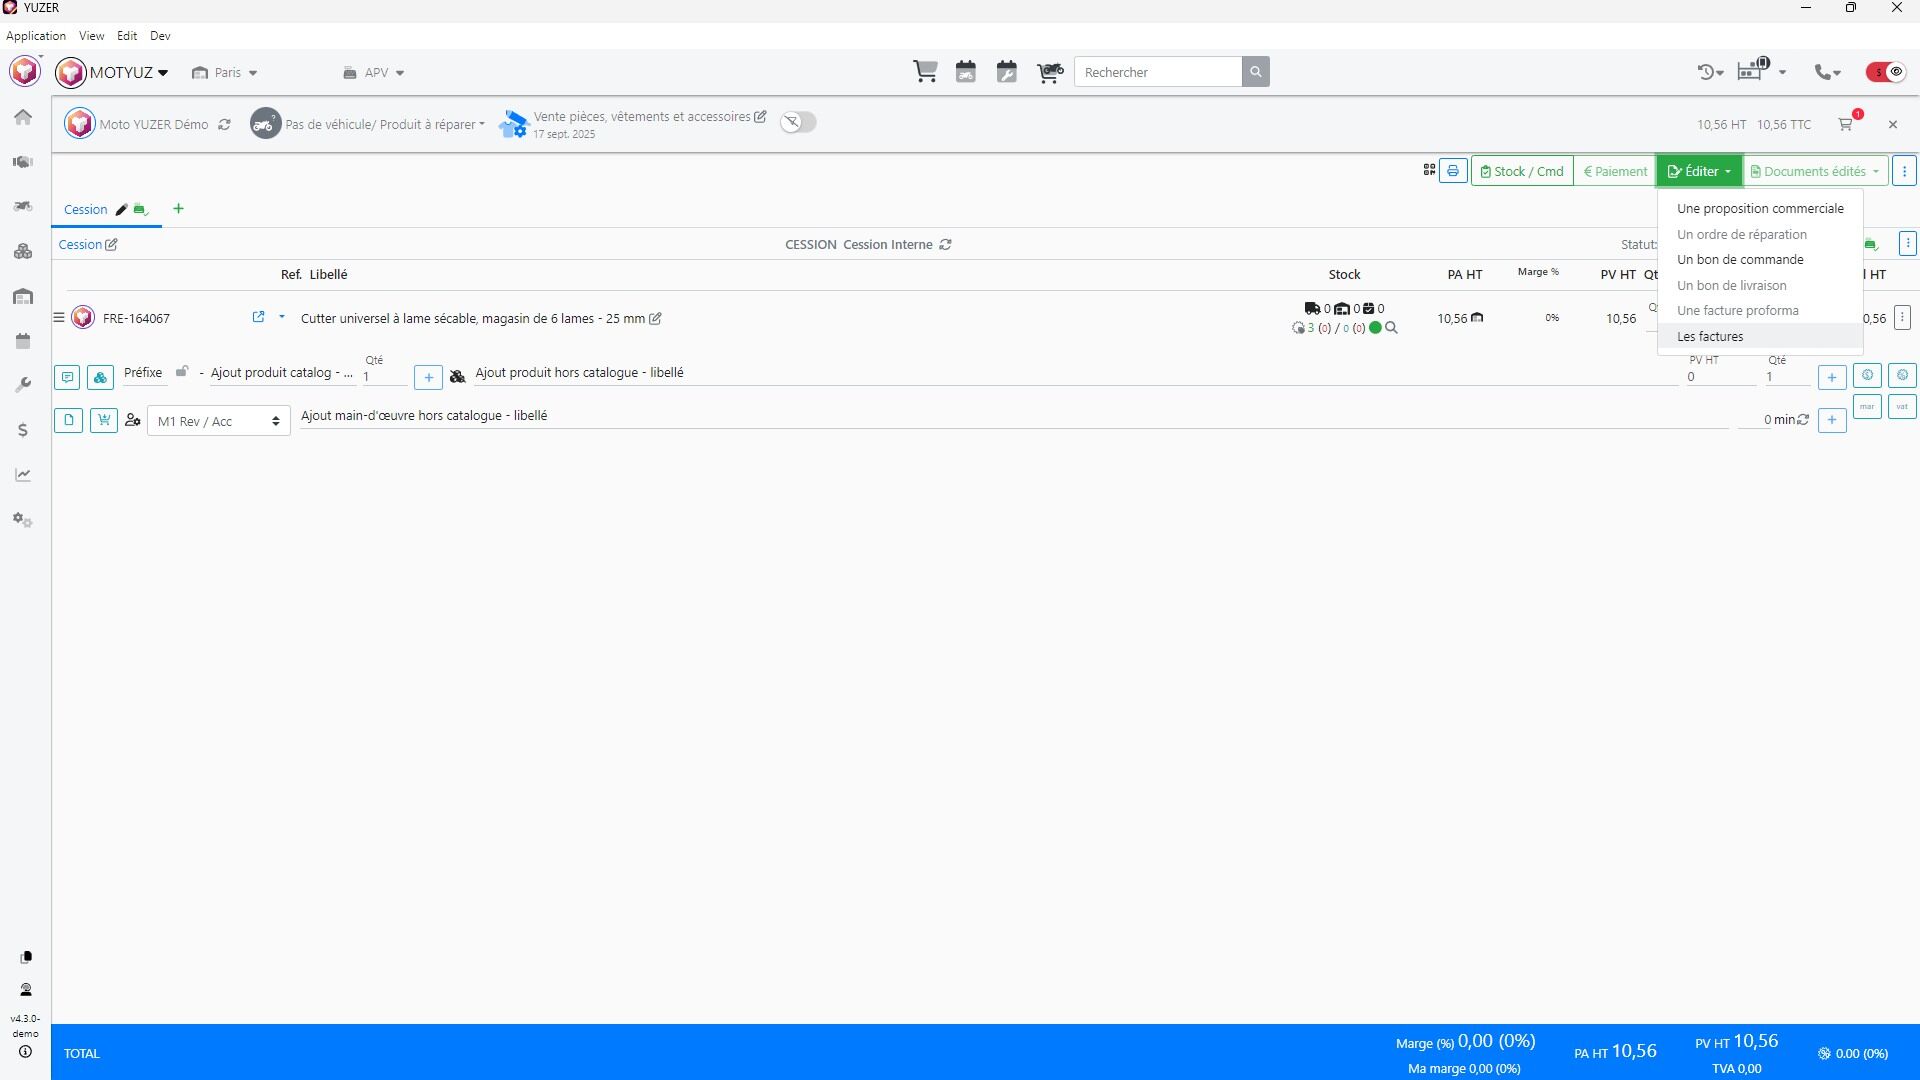Click the settings gears icon in sidebar
The width and height of the screenshot is (1920, 1080).
point(23,520)
